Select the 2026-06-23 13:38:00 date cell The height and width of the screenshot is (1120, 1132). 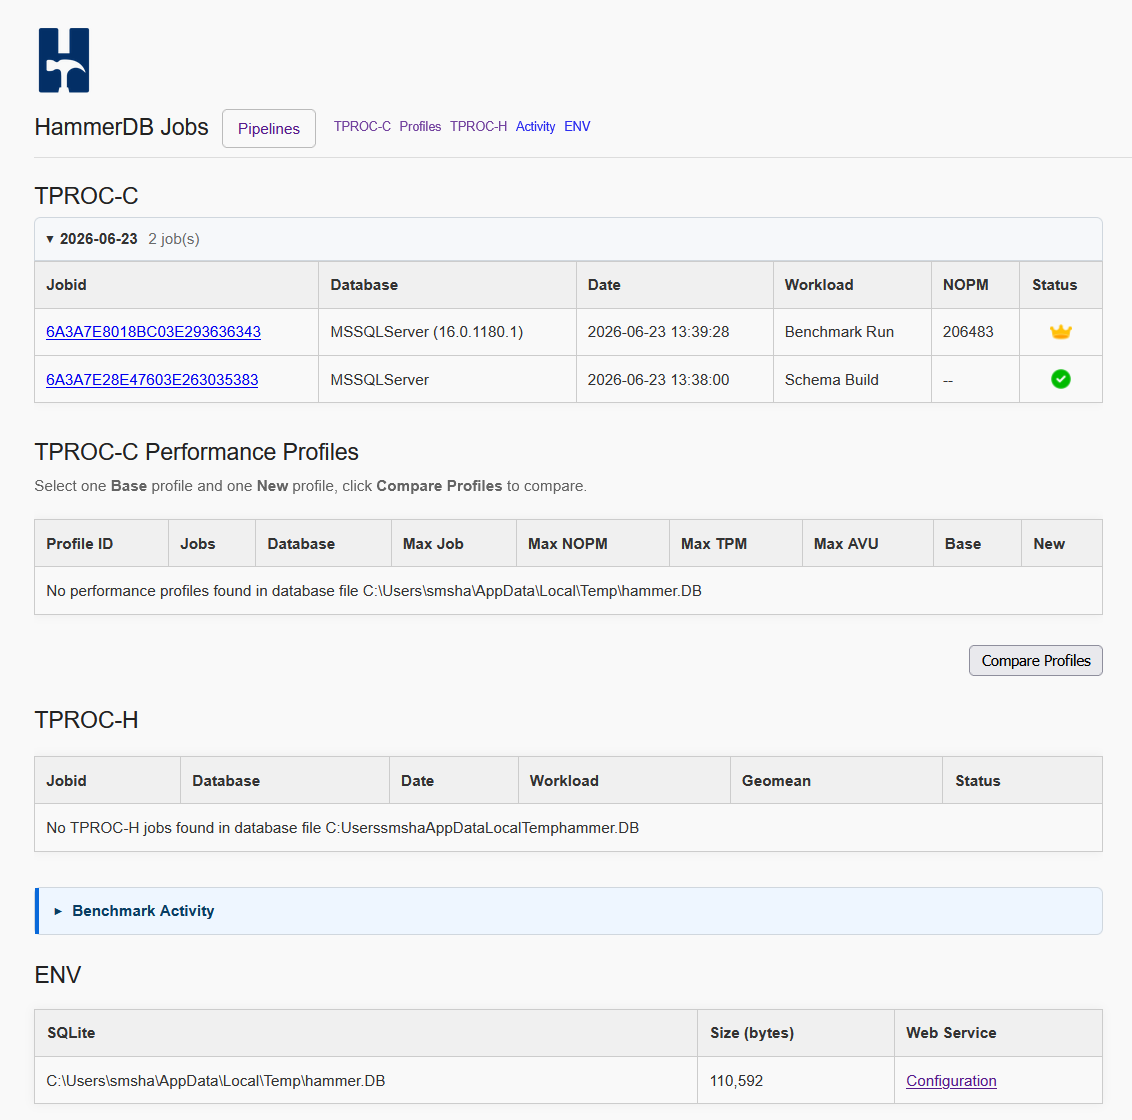[x=675, y=380]
